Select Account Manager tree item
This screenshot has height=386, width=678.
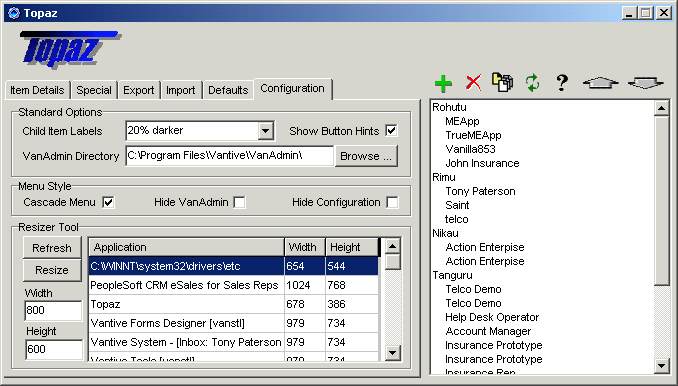pos(488,332)
